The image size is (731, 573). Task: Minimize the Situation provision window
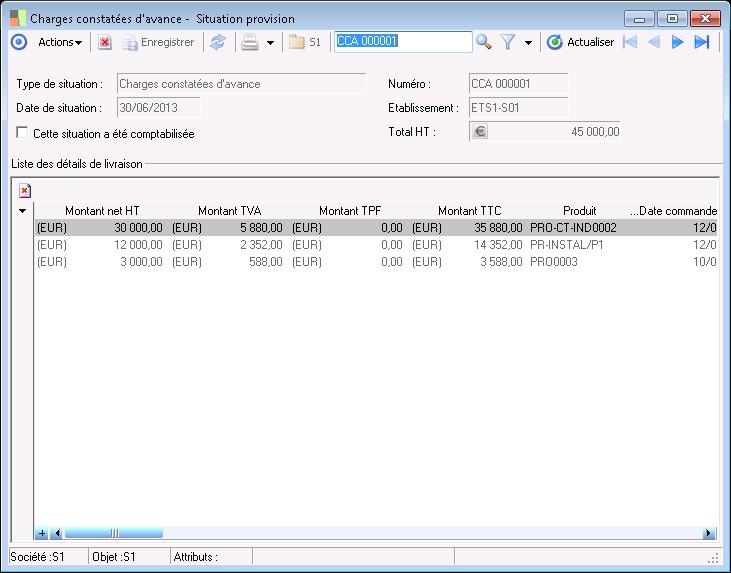tap(639, 19)
